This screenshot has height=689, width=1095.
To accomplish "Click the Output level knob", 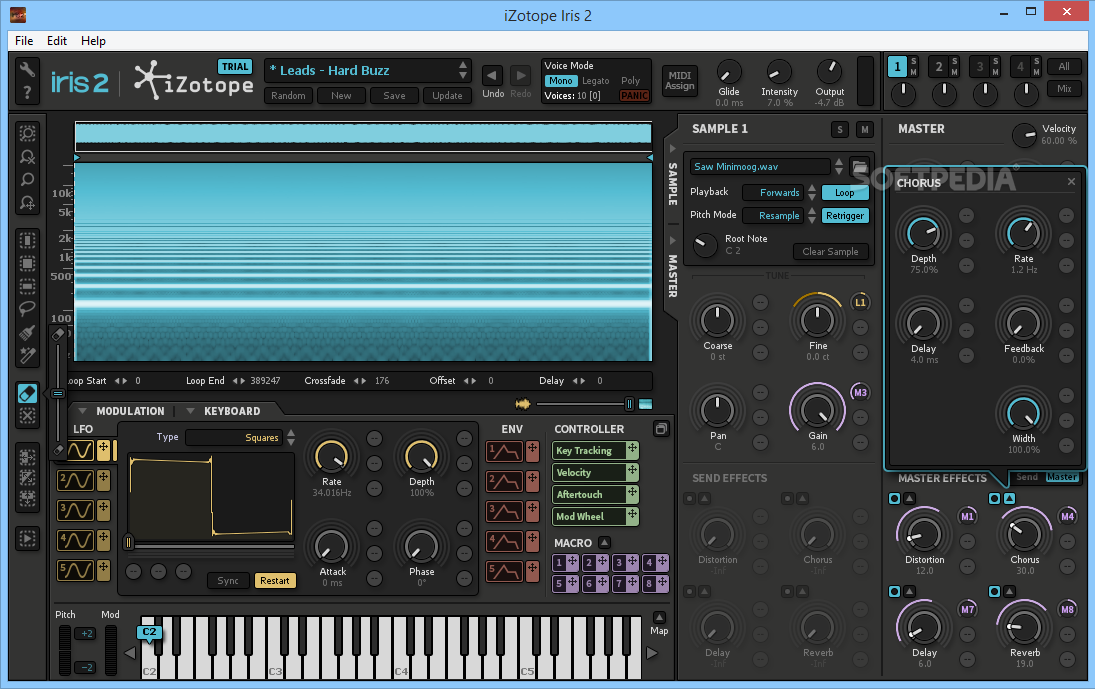I will (830, 71).
